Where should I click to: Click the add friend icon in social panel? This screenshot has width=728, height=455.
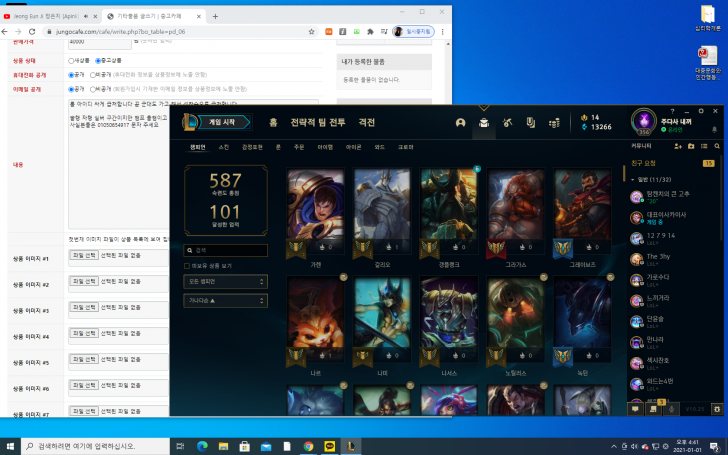tap(677, 146)
